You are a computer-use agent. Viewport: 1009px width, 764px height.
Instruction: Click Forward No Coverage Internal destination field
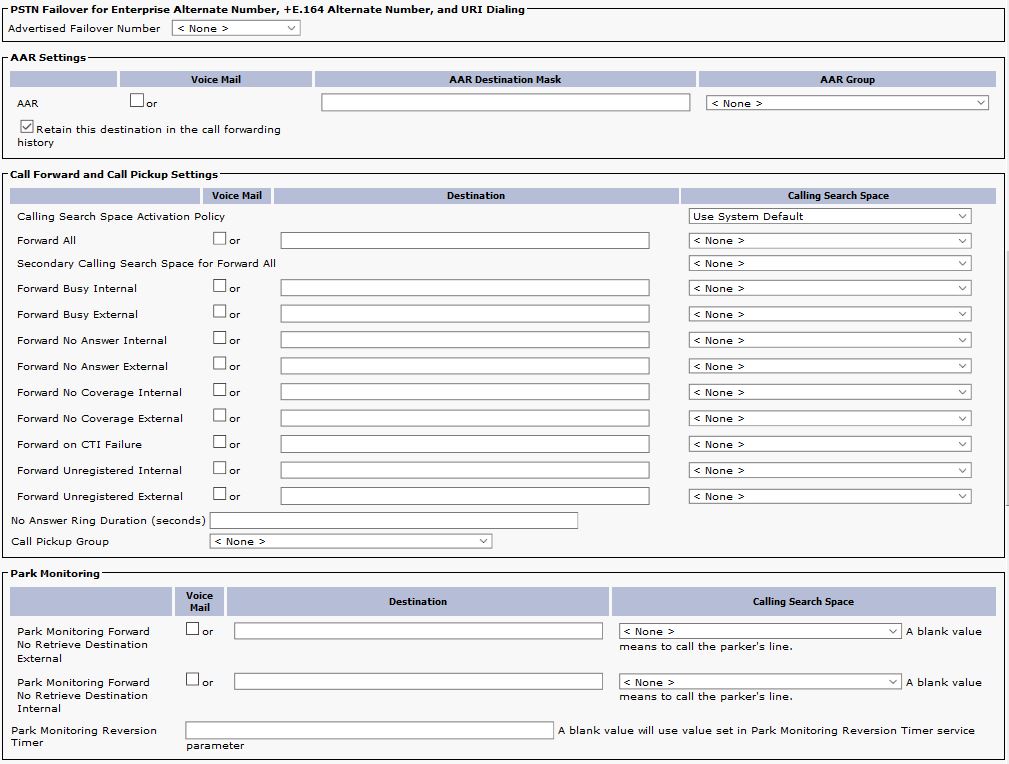pos(464,392)
